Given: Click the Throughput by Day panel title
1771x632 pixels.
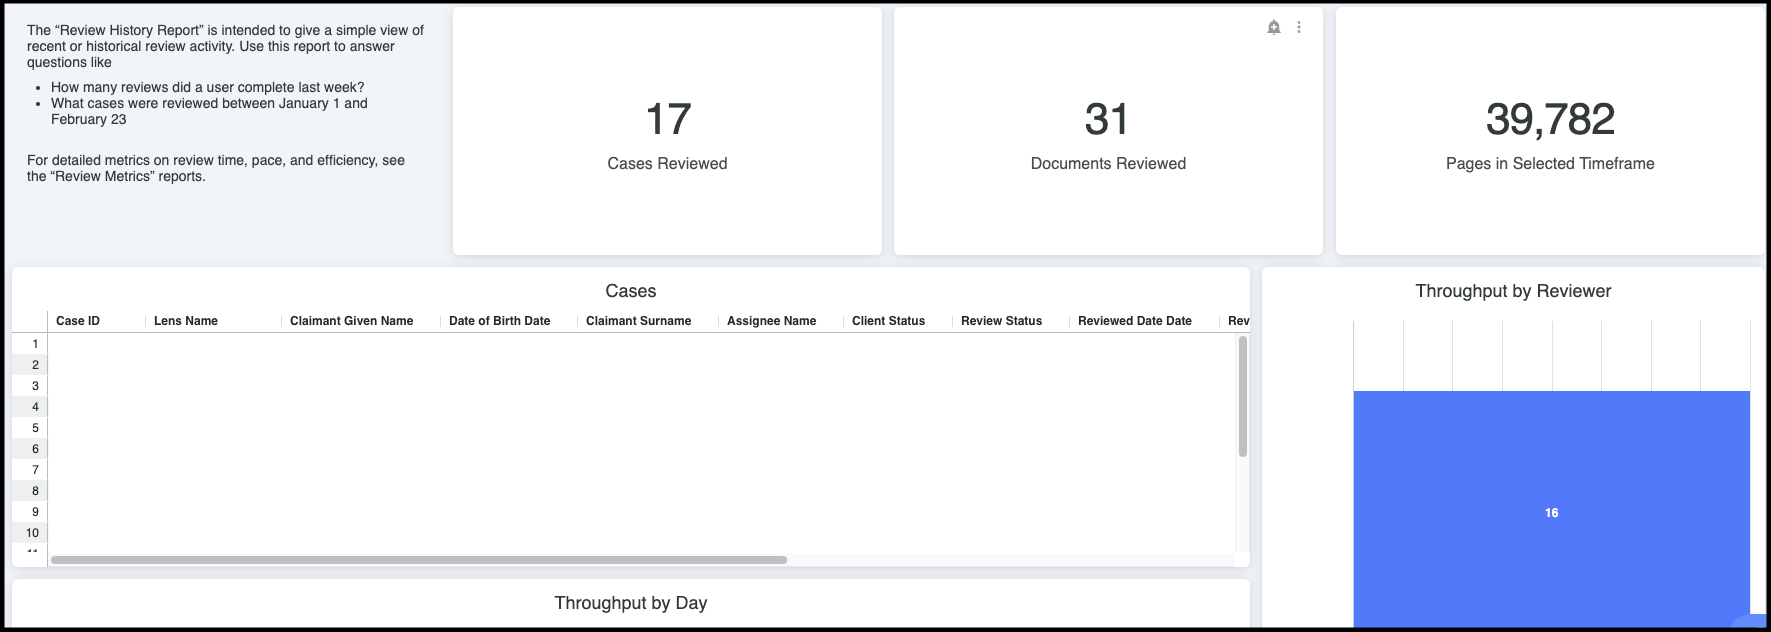Looking at the screenshot, I should 630,603.
